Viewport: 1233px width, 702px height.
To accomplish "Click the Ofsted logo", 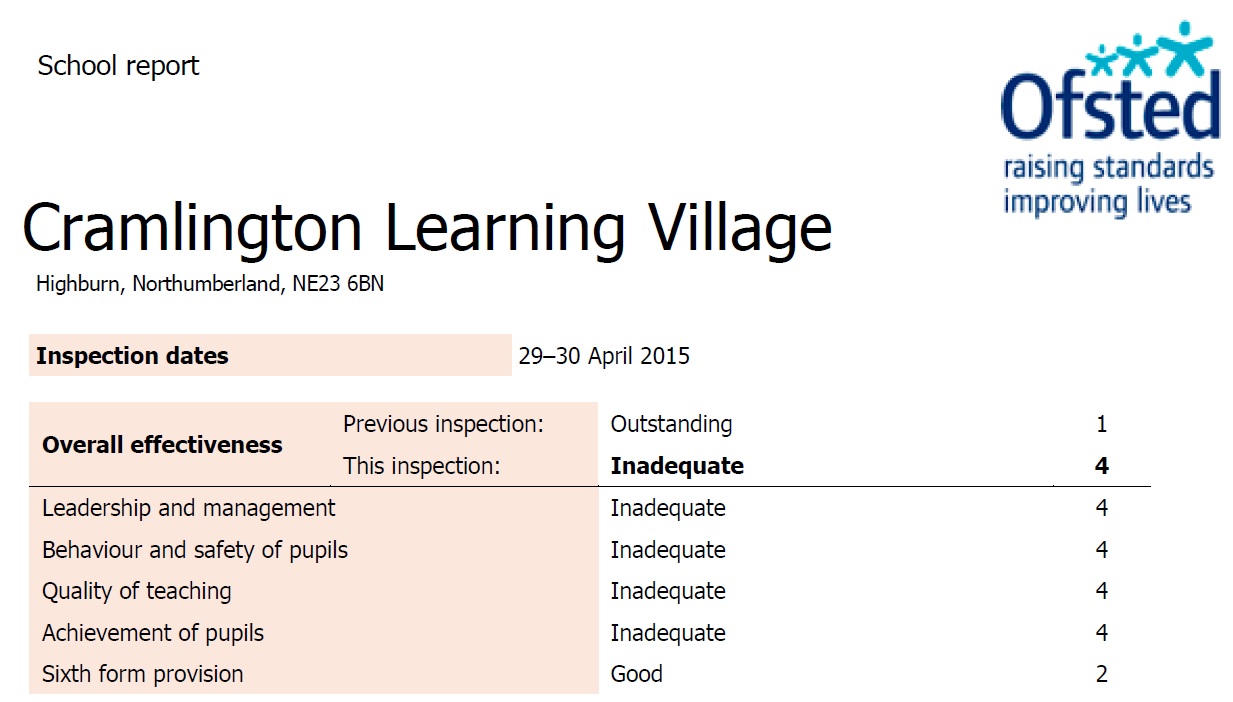I will click(1110, 95).
